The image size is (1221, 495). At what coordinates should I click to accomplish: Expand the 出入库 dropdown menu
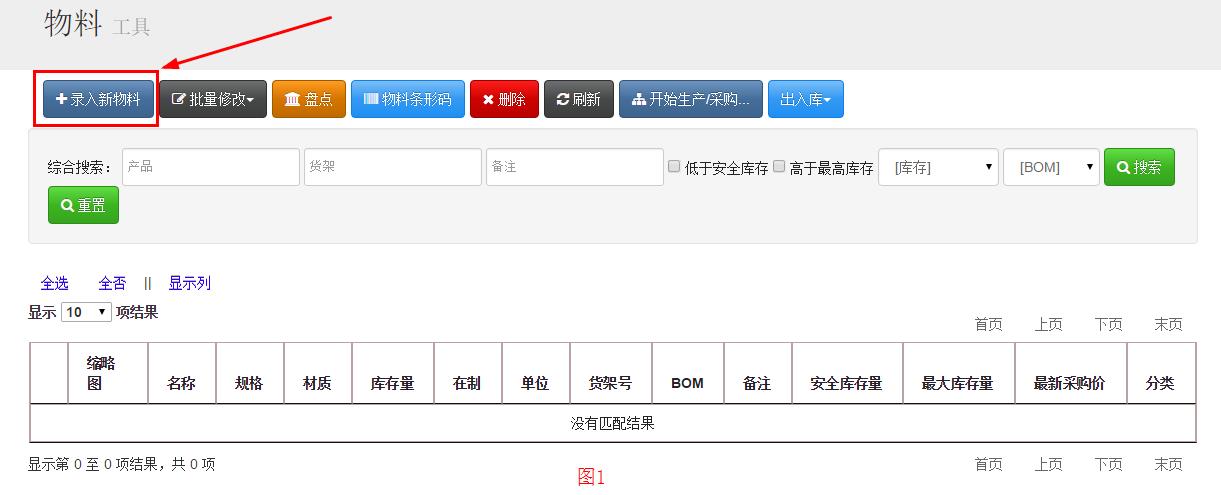[805, 99]
